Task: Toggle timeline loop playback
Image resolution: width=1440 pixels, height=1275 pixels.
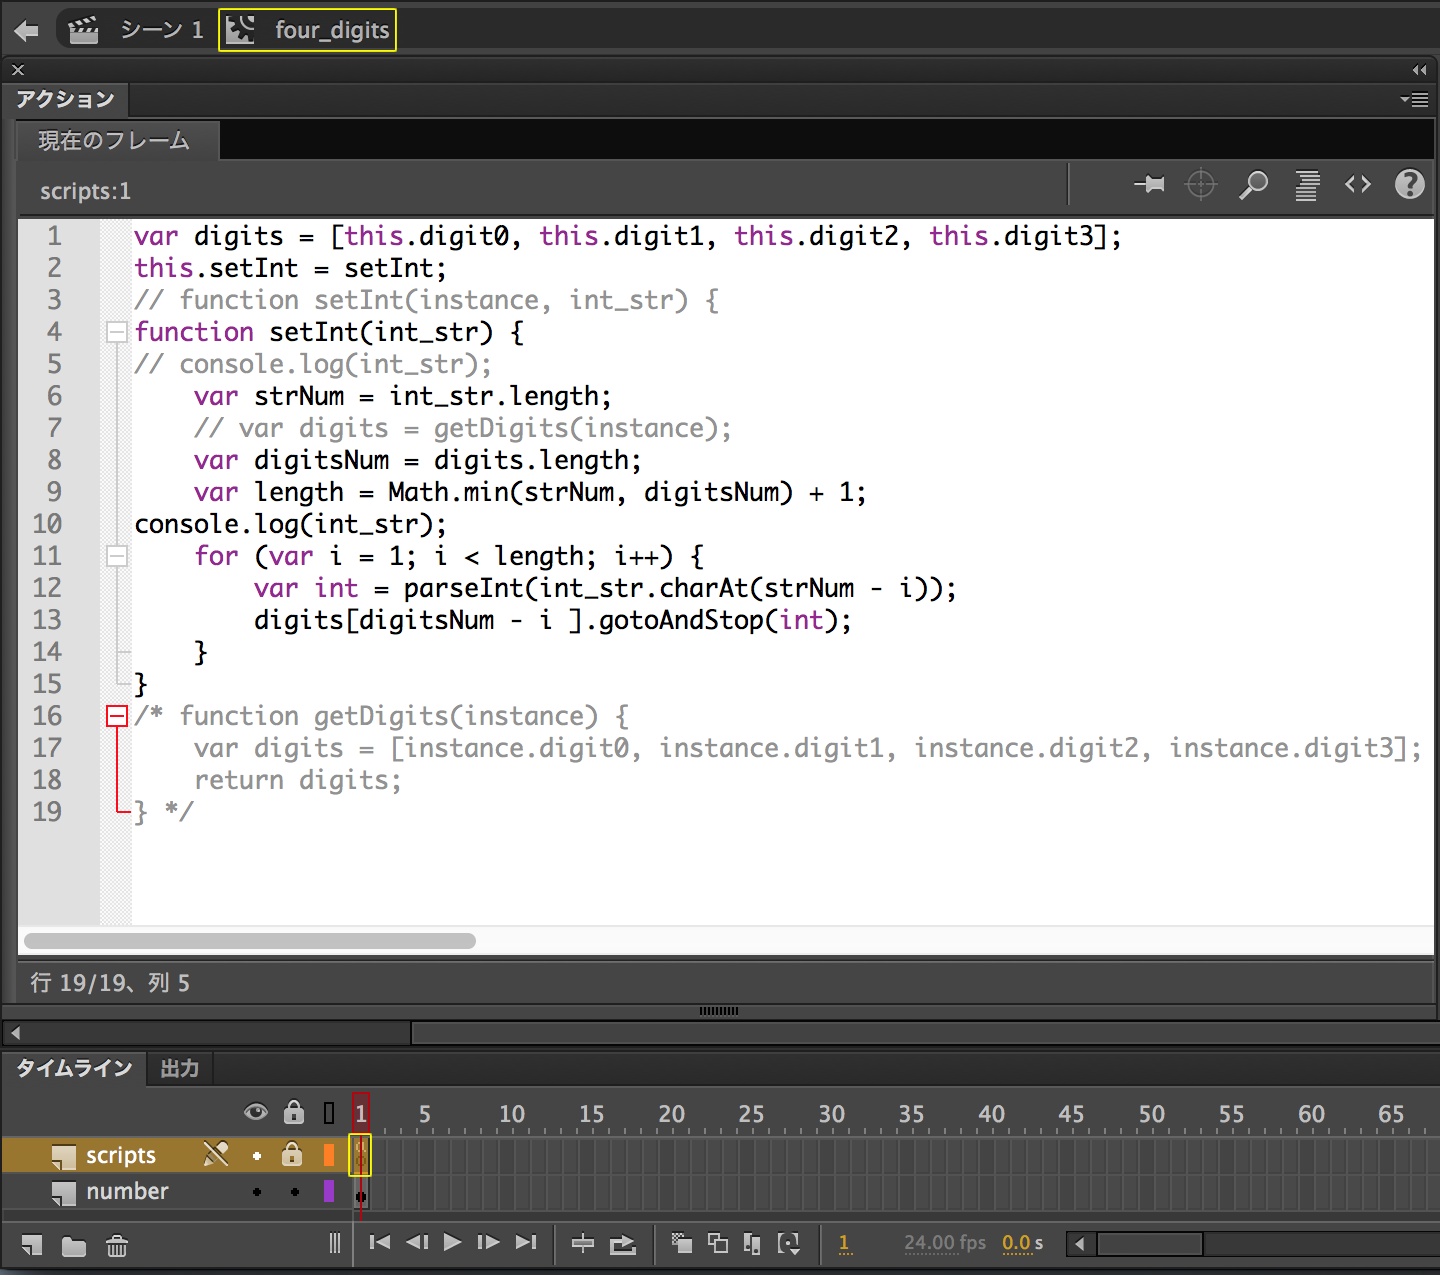Action: pyautogui.click(x=623, y=1244)
